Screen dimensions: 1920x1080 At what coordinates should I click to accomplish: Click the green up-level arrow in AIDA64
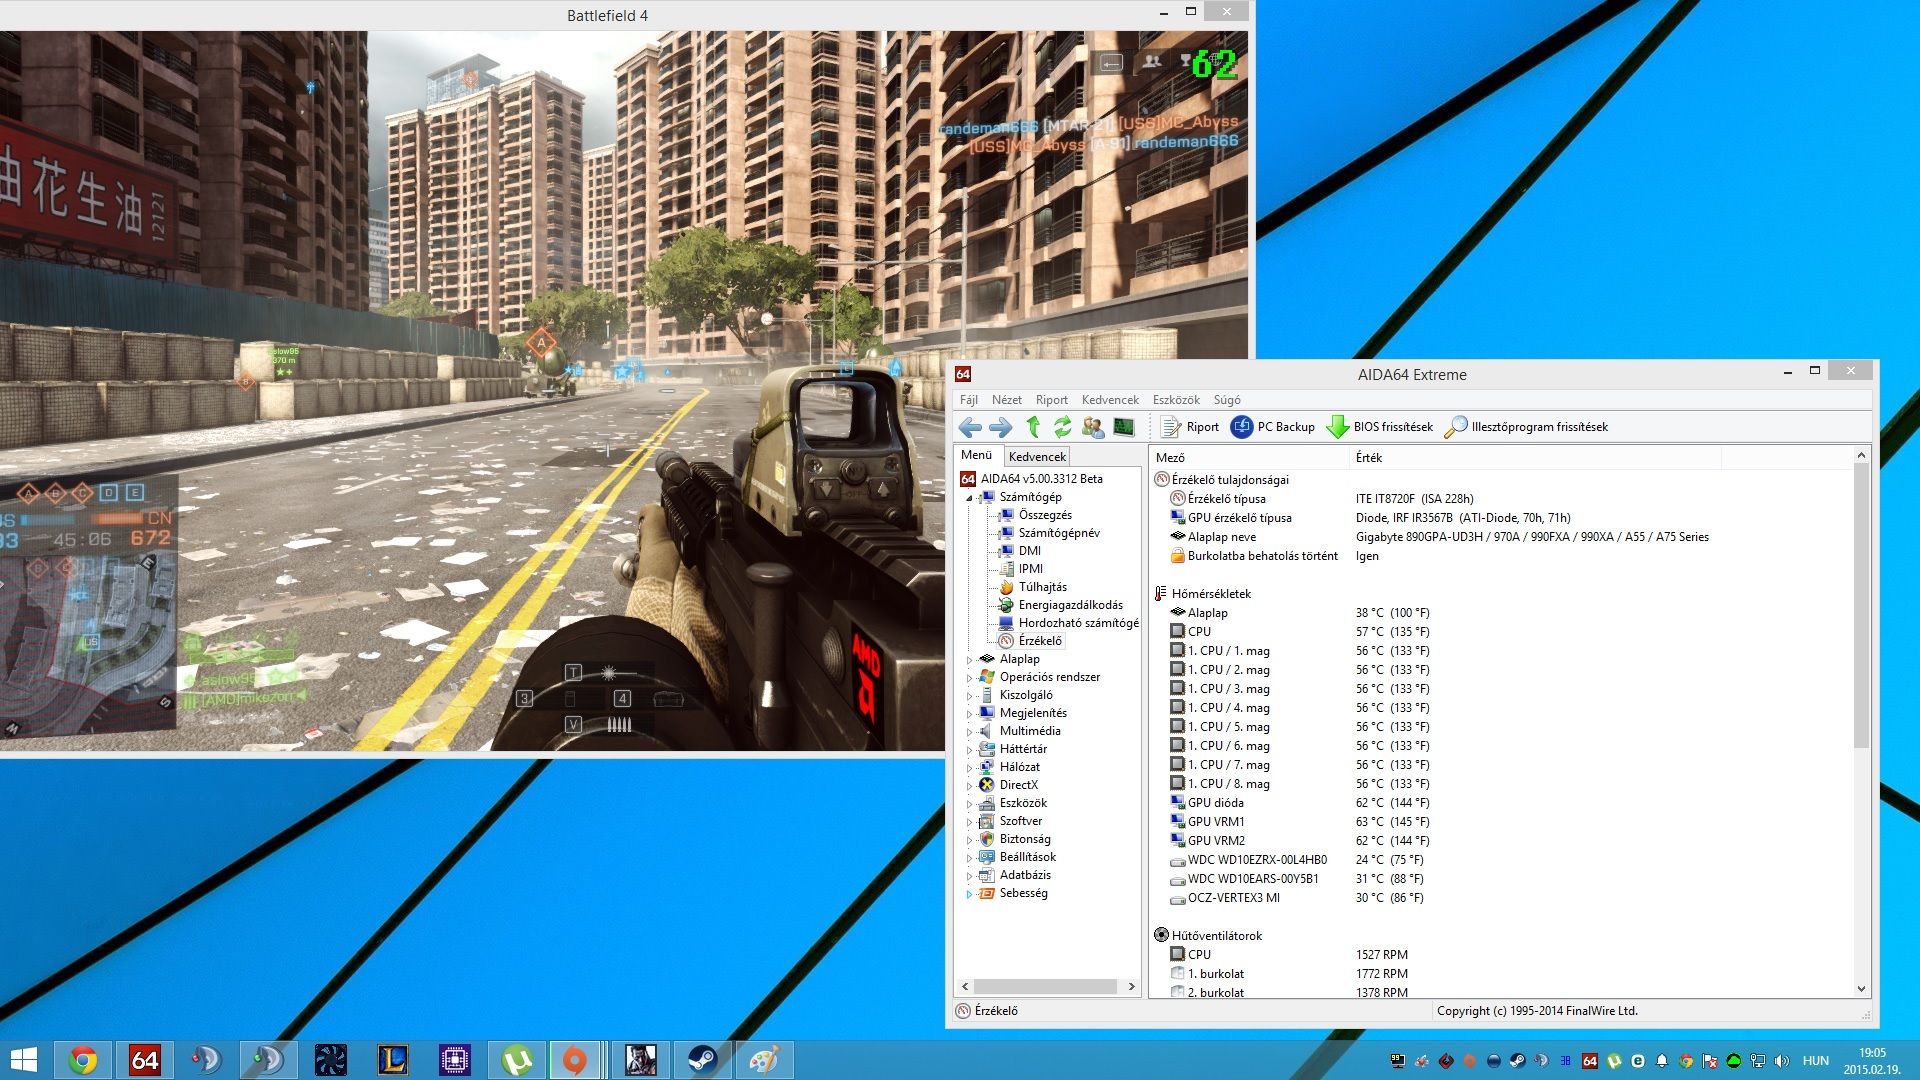click(1033, 427)
